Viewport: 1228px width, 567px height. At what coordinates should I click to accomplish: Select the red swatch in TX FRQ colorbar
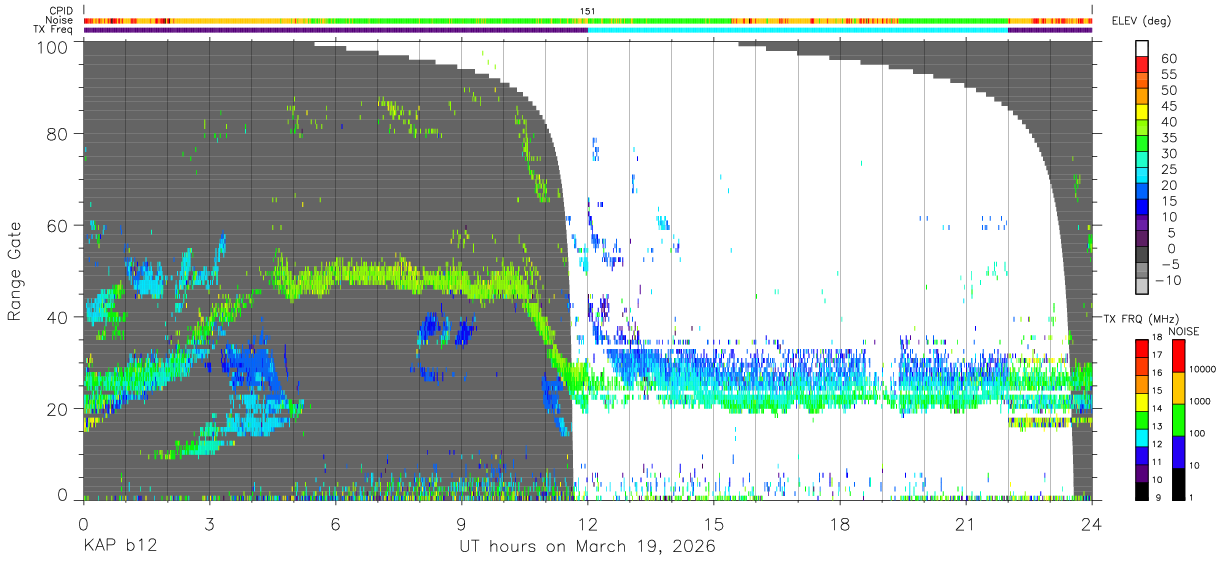click(1142, 348)
